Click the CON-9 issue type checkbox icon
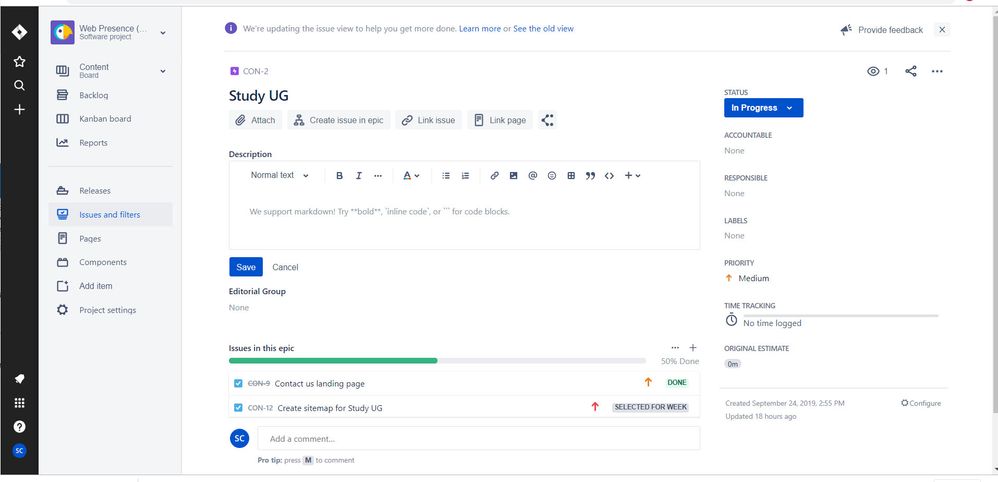The image size is (998, 482). (x=238, y=383)
